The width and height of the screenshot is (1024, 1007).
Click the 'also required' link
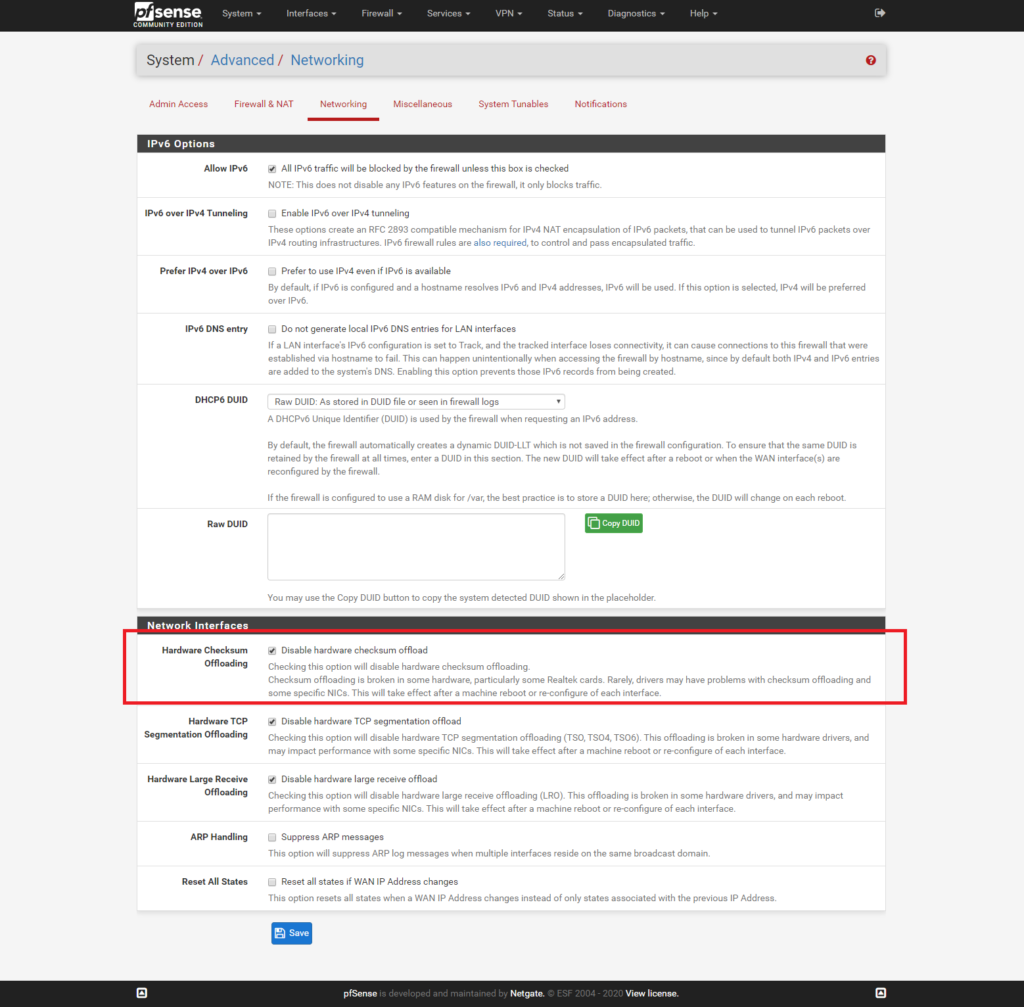[500, 243]
